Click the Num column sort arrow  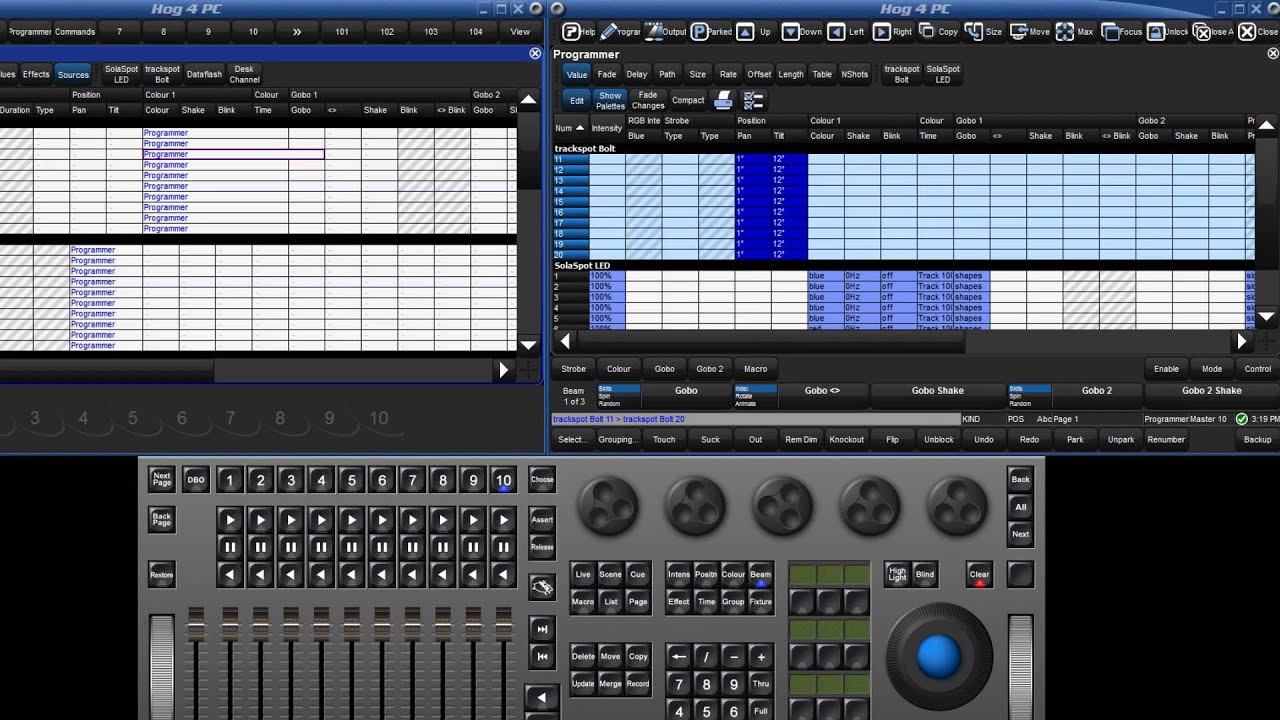pos(580,128)
